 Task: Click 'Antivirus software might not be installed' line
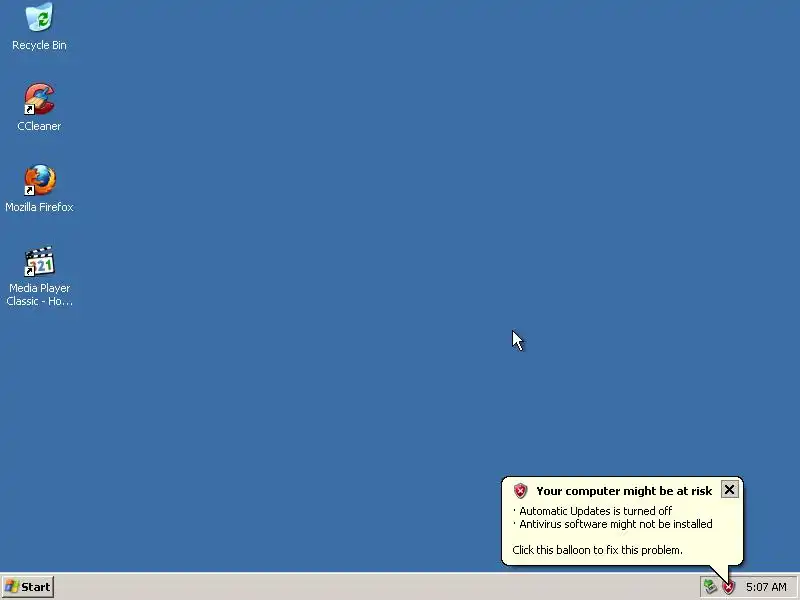pyautogui.click(x=615, y=524)
